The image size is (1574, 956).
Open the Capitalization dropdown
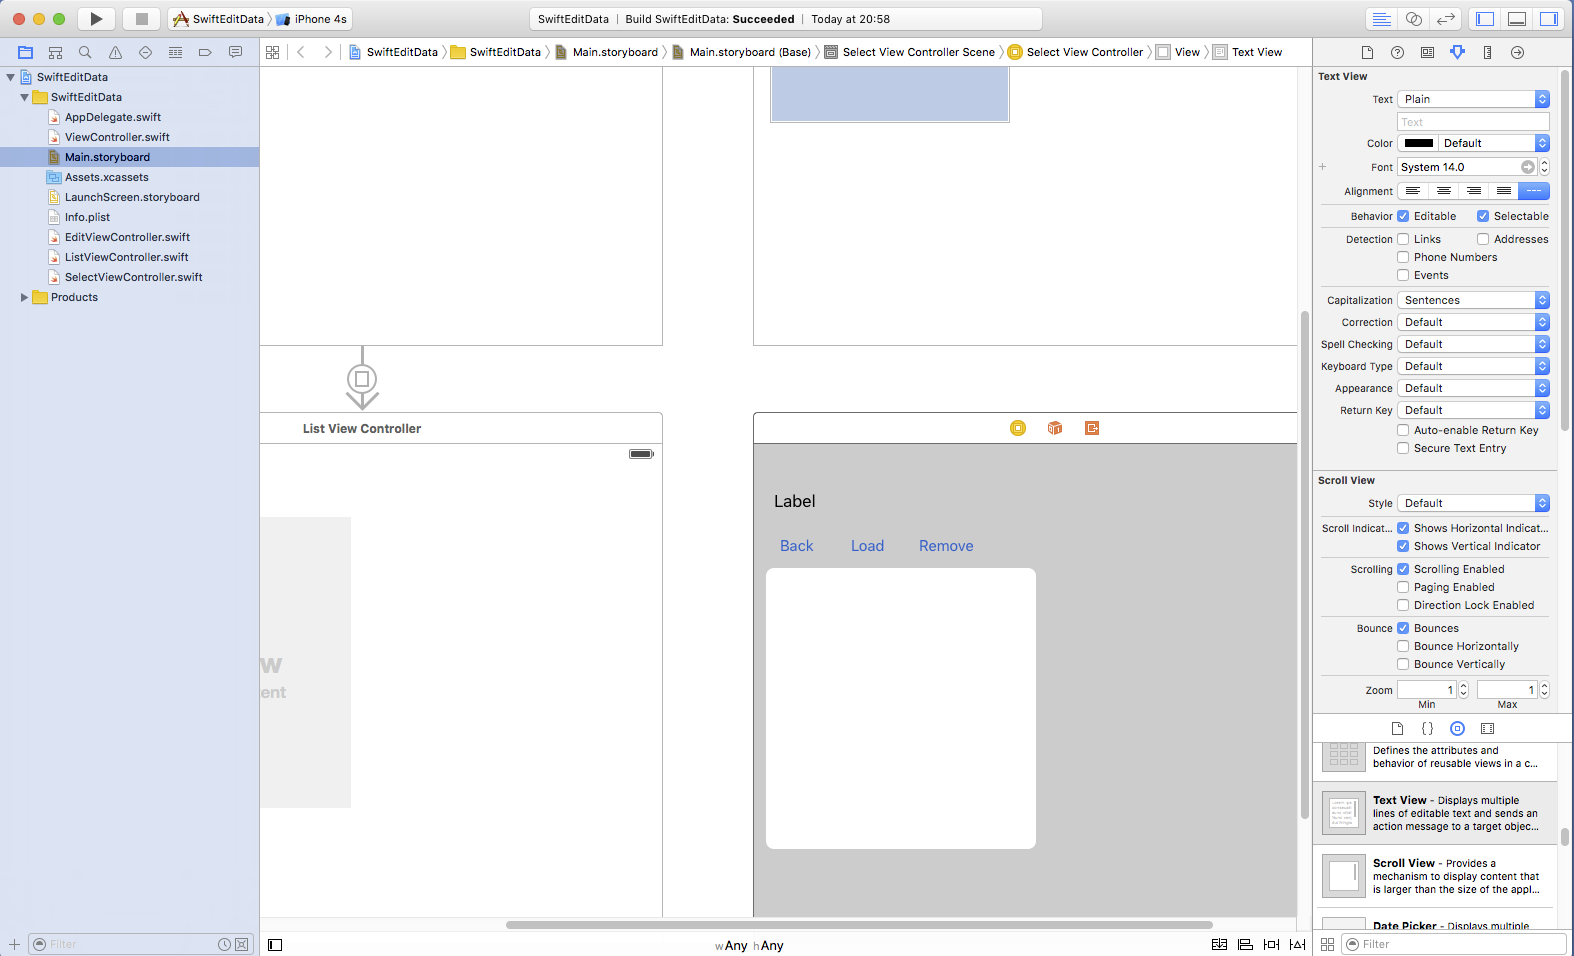(1472, 300)
